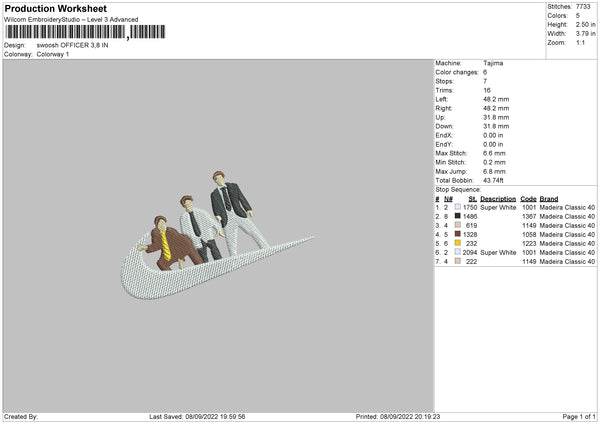Click the 'Code' column header
Viewport: 600px width, 424px height.
click(x=528, y=199)
